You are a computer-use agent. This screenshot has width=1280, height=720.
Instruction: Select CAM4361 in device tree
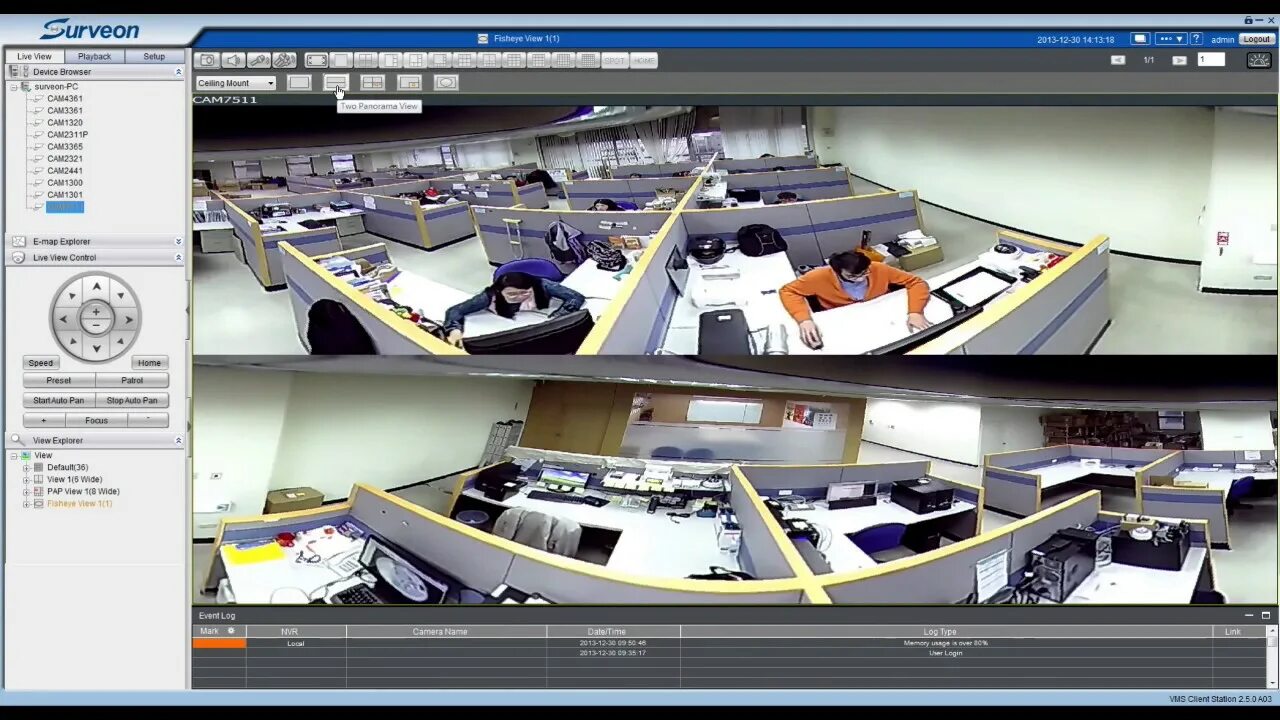[65, 99]
